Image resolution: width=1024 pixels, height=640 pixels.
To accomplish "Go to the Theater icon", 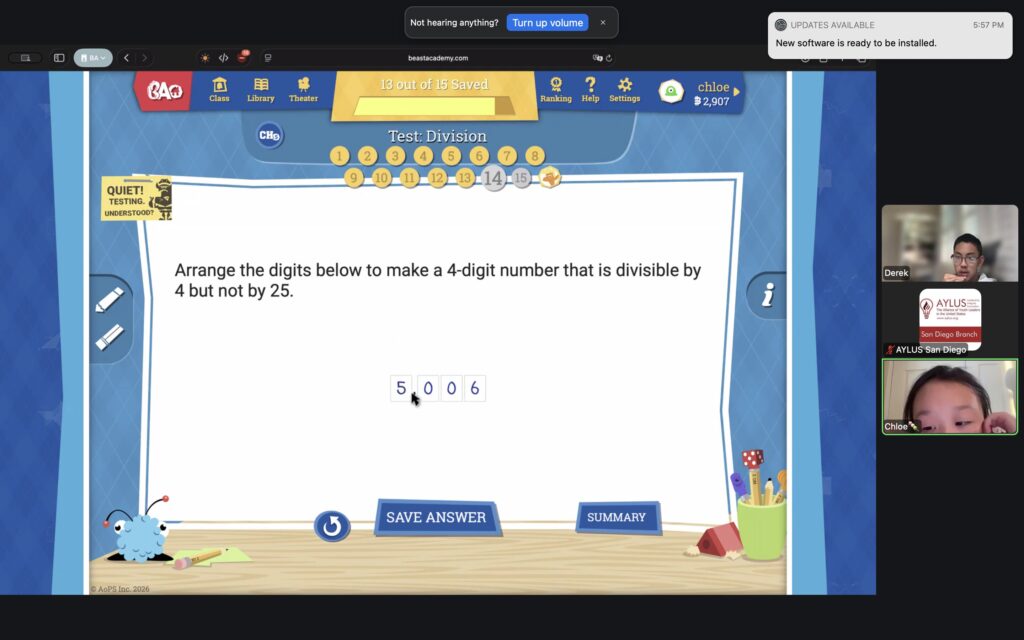I will click(x=303, y=89).
